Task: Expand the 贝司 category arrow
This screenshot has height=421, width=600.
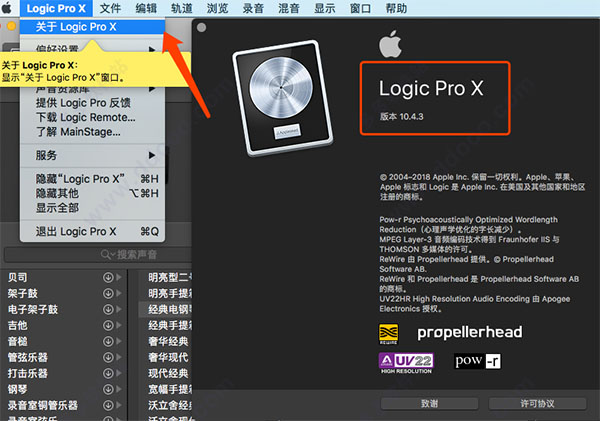Action: click(119, 277)
